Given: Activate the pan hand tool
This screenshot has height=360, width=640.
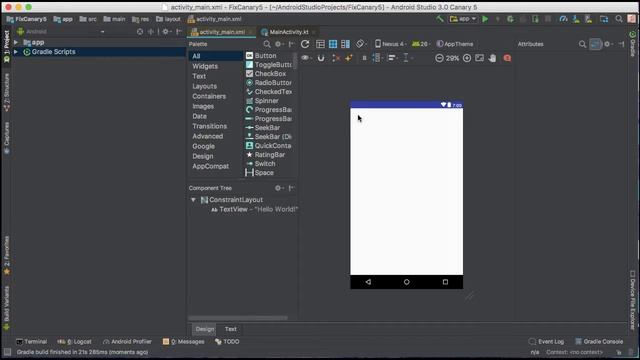Looking at the screenshot, I should [493, 58].
